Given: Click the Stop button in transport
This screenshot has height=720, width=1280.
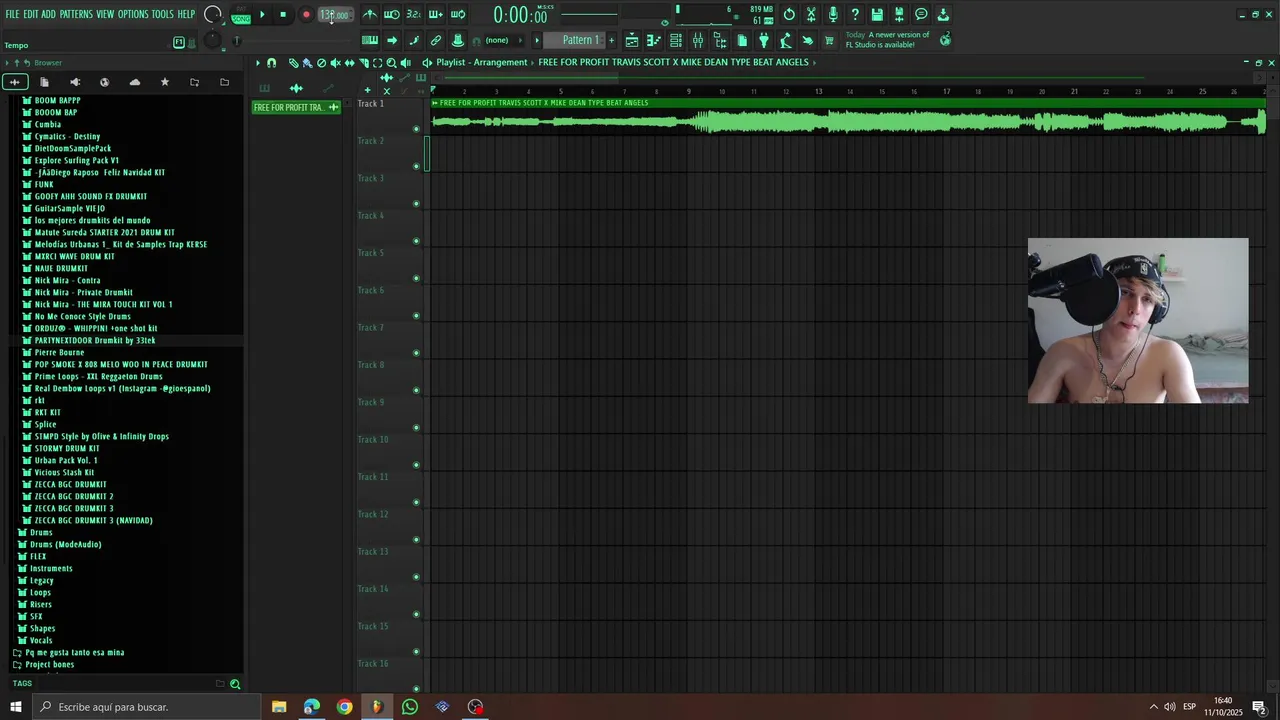Looking at the screenshot, I should pyautogui.click(x=283, y=14).
